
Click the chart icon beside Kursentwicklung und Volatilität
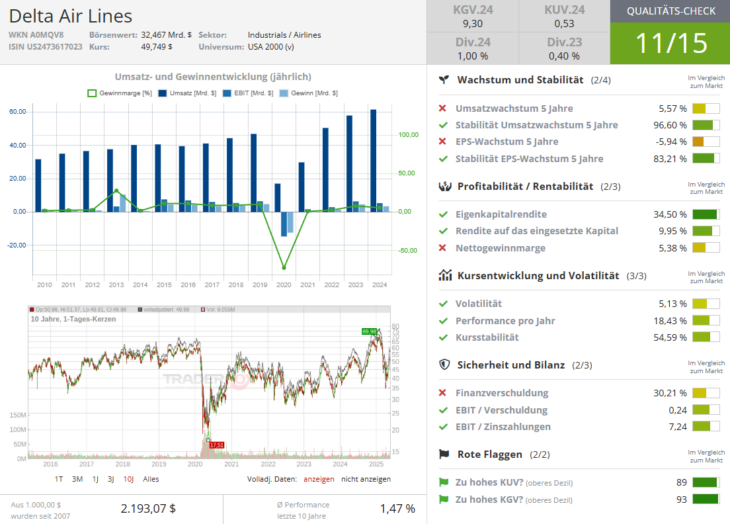click(445, 275)
